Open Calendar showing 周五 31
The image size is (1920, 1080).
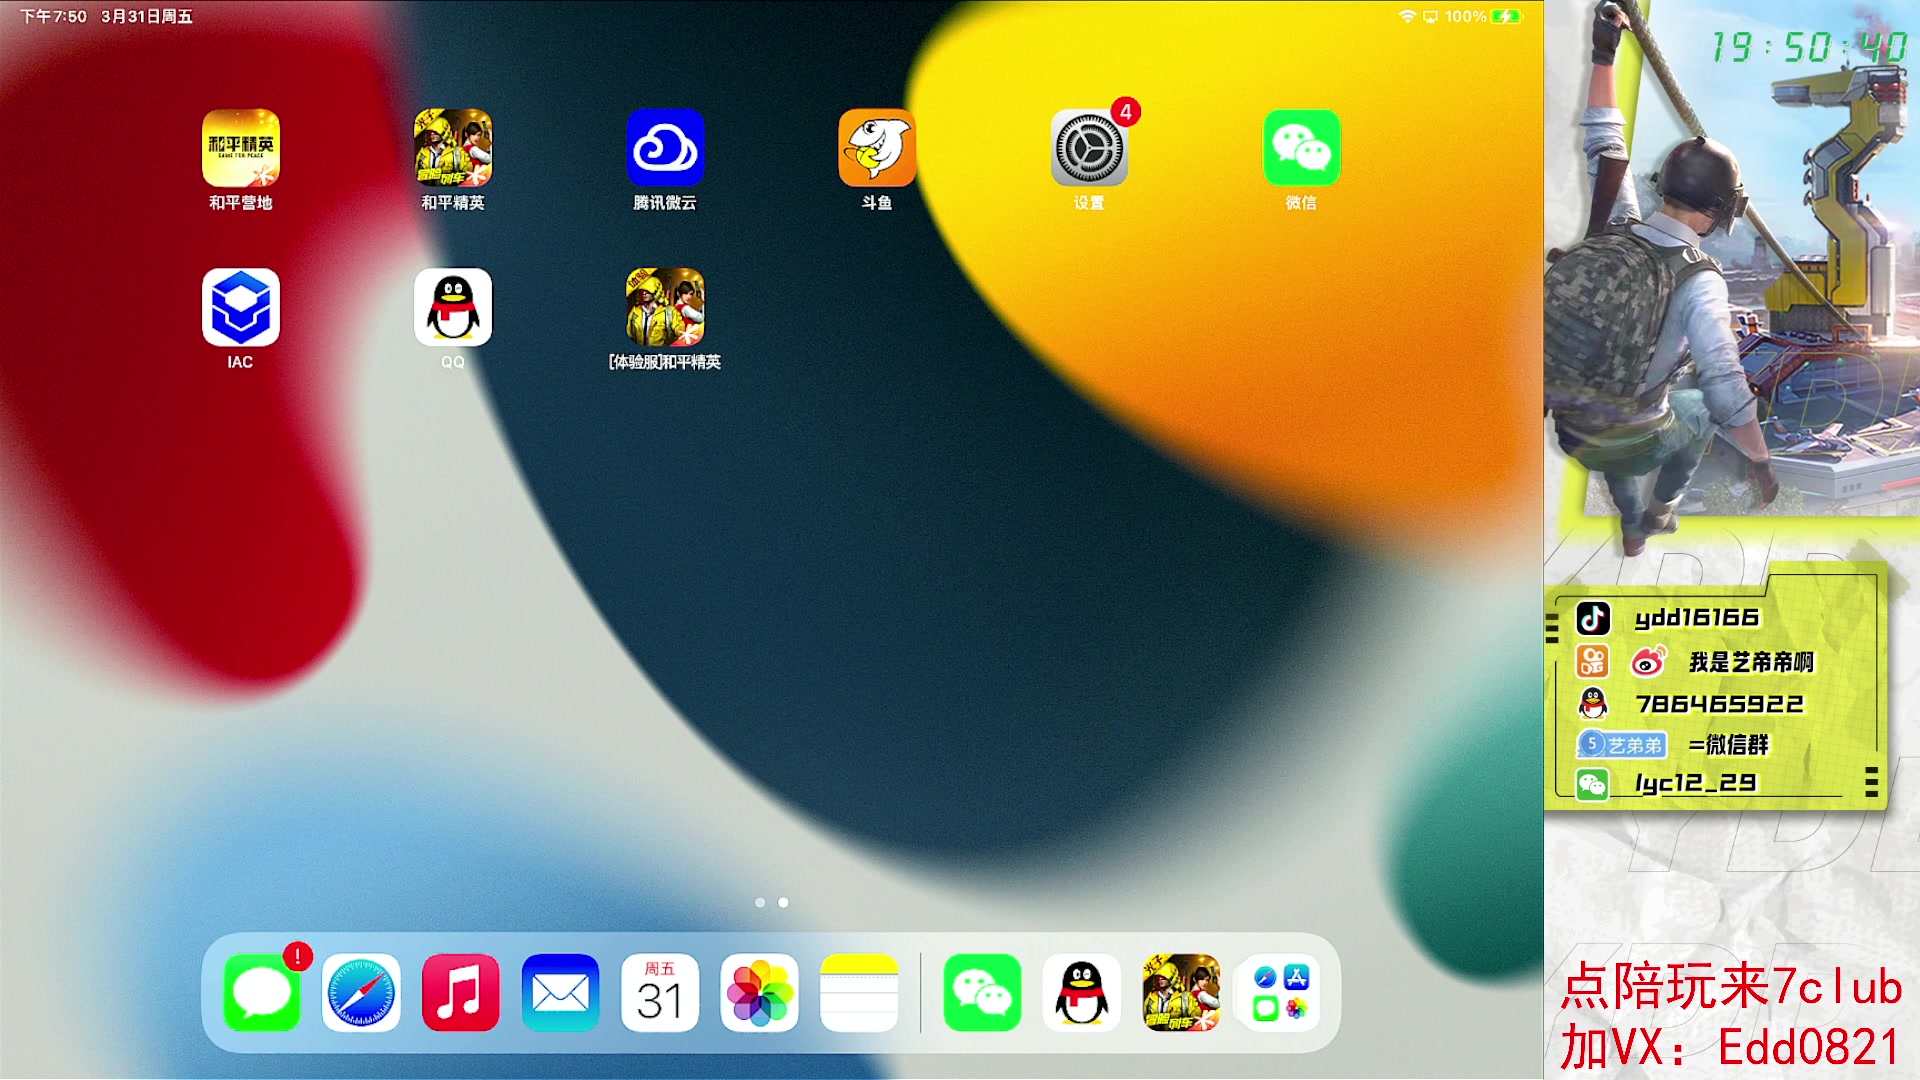[x=660, y=993]
